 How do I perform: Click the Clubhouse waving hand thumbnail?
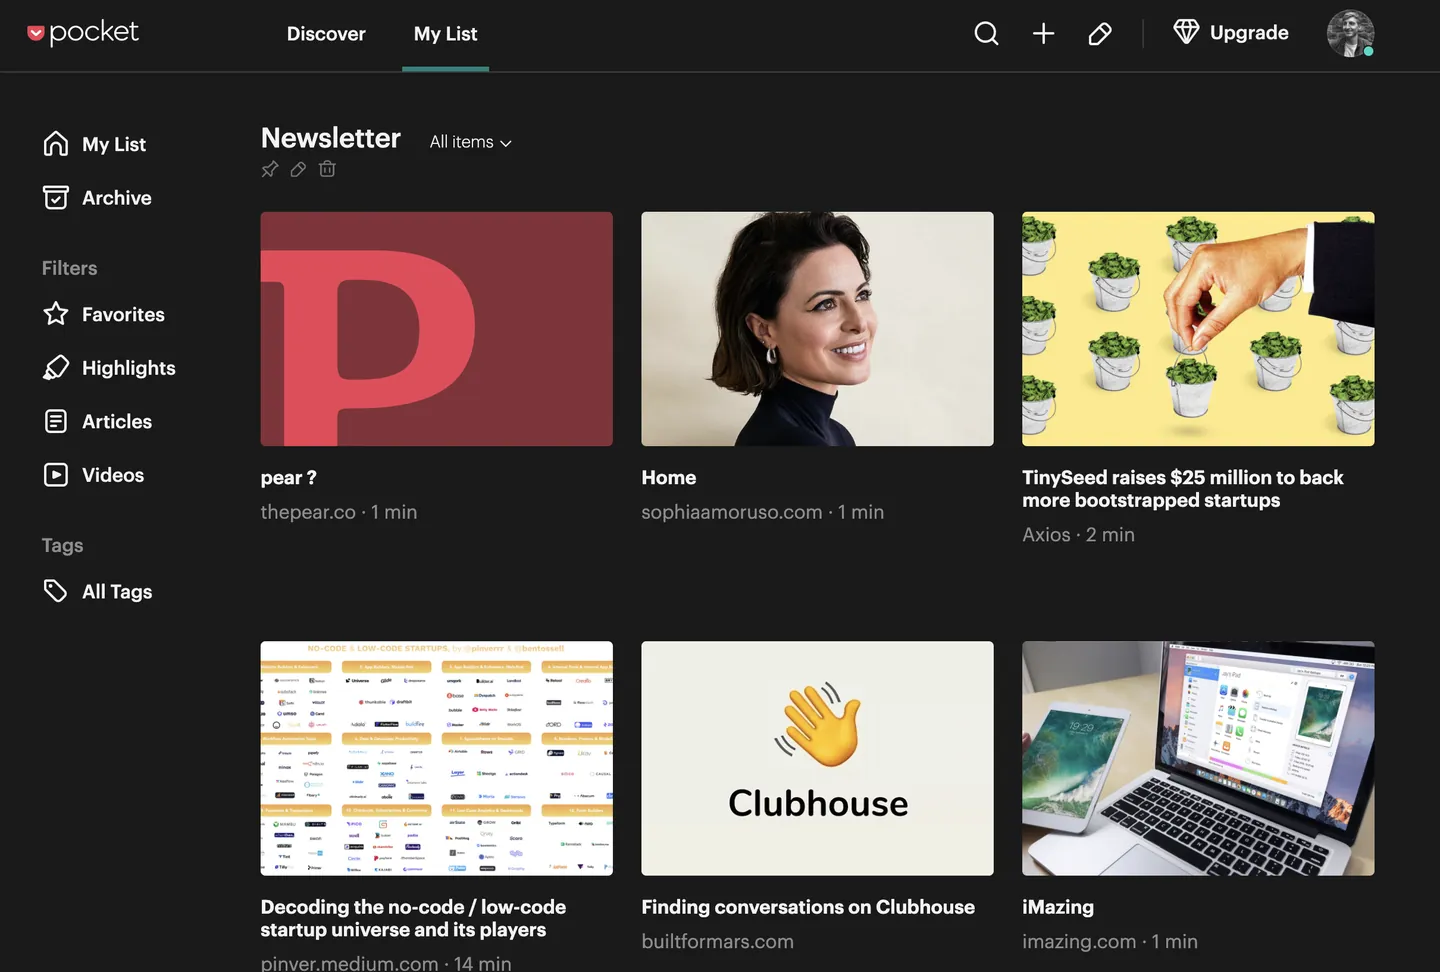817,759
